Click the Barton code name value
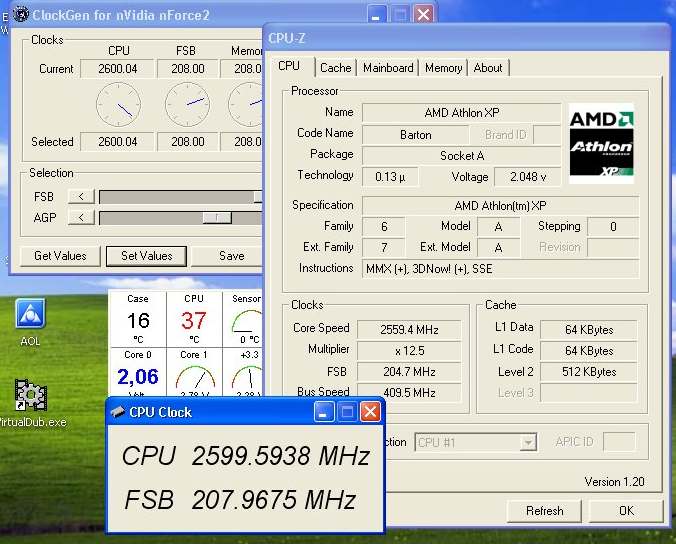The width and height of the screenshot is (676, 544). coord(416,135)
